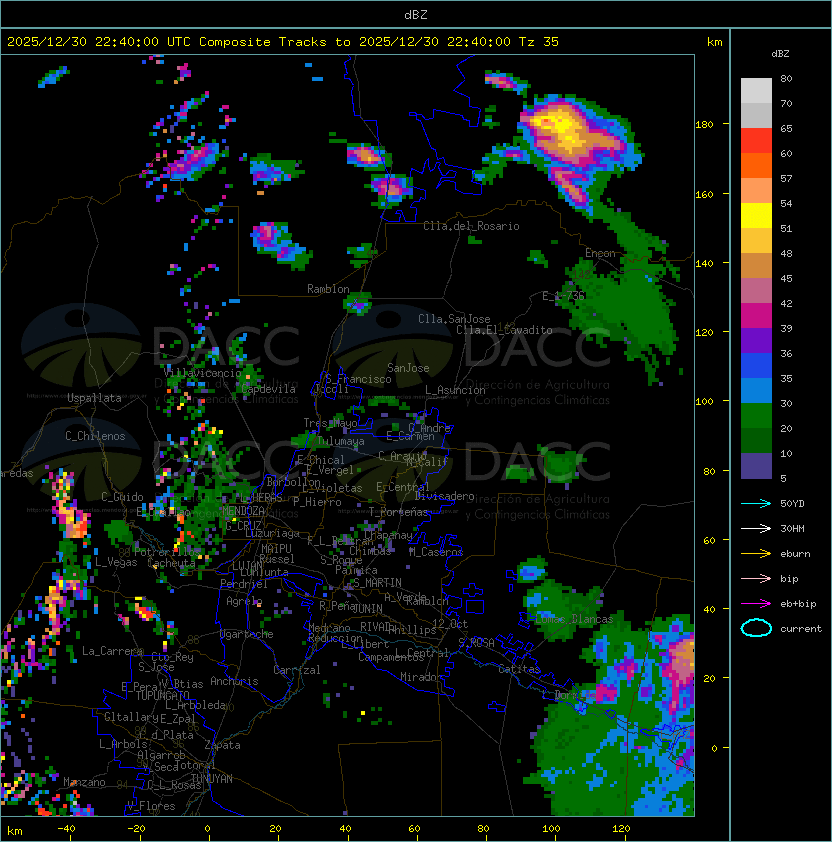This screenshot has width=832, height=842.
Task: Click the x-axis tick label -20
Action: [x=136, y=828]
